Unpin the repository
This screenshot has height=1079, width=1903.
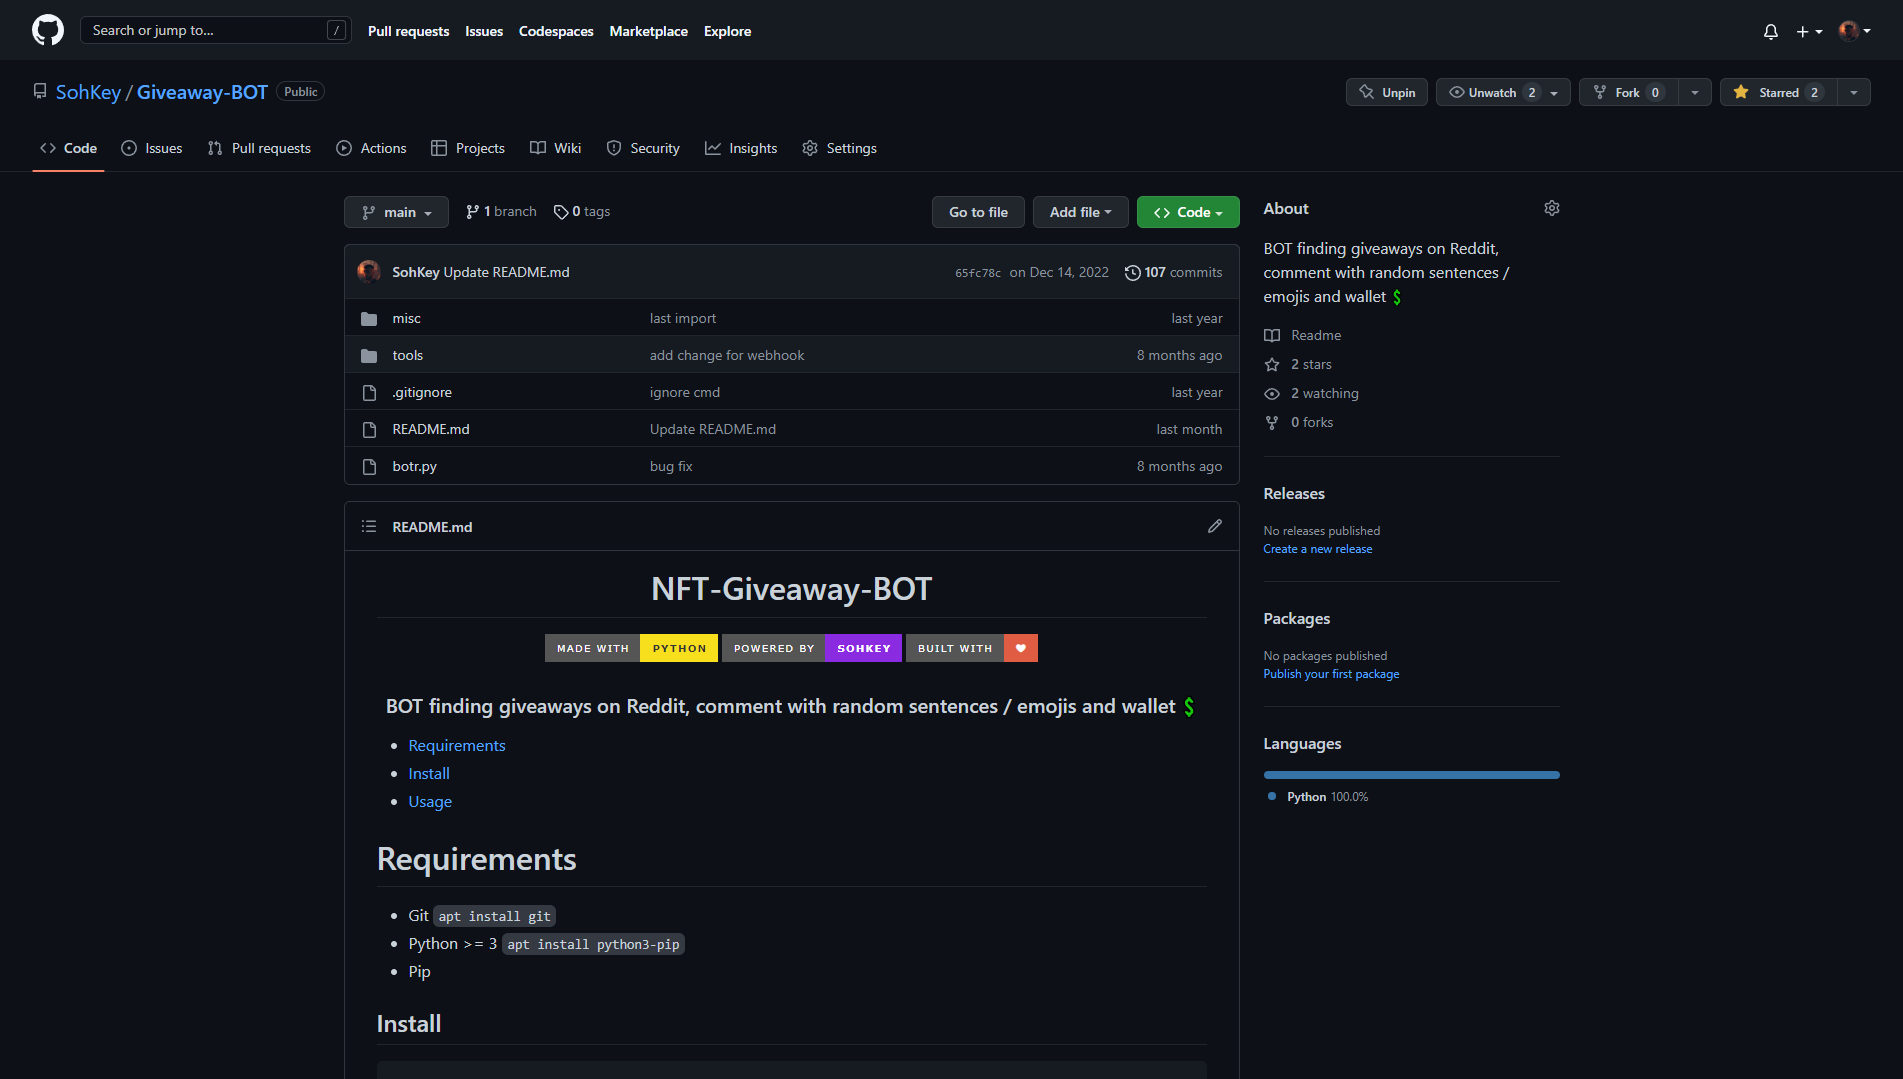[1387, 92]
